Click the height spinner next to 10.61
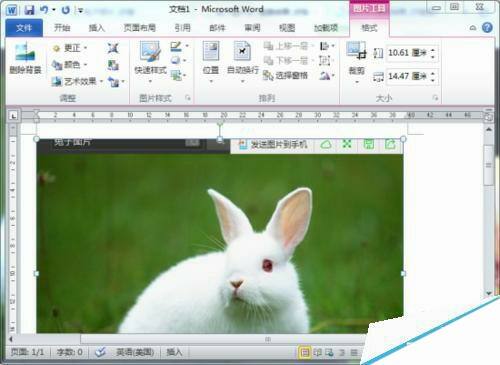 pos(433,53)
